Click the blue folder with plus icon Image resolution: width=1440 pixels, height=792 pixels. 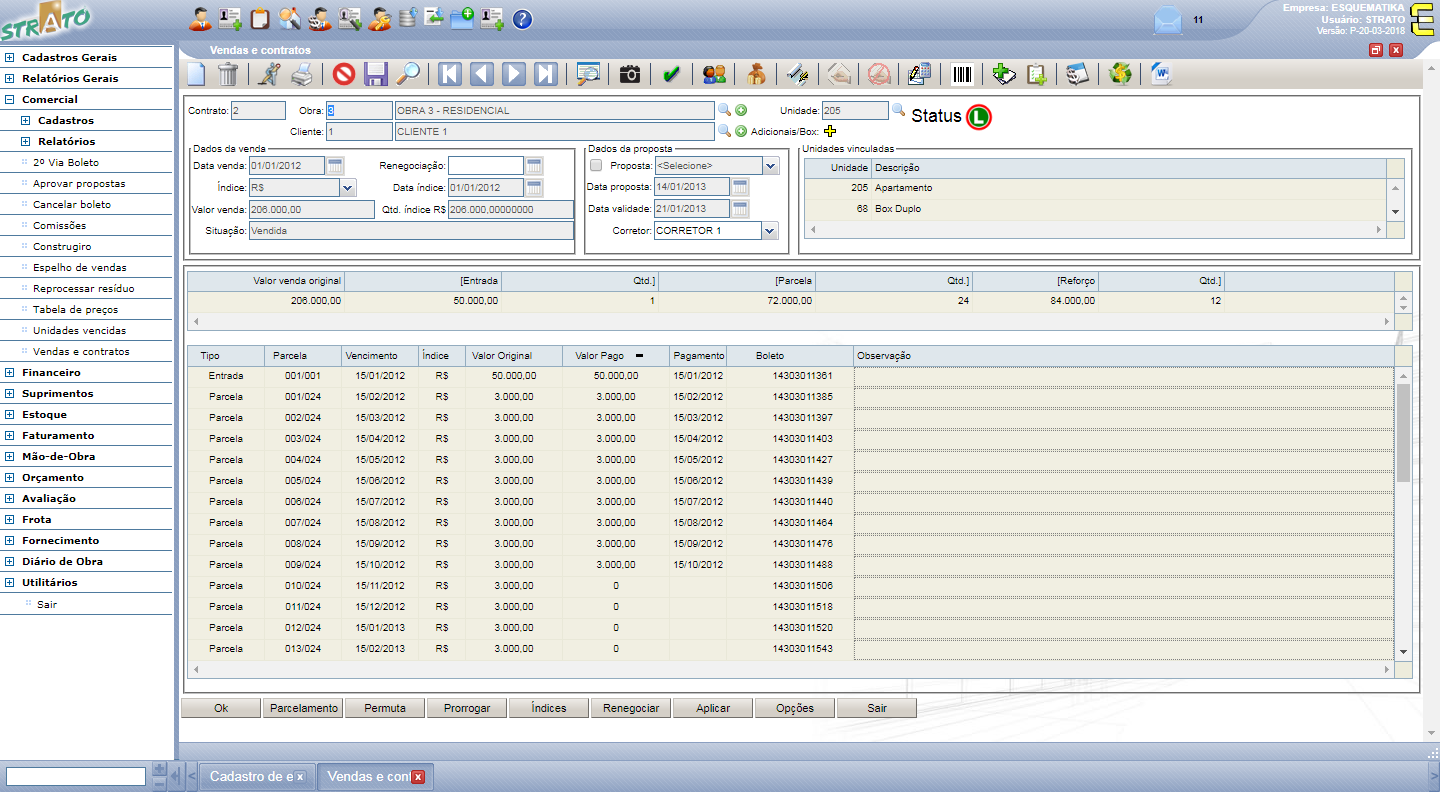coord(461,18)
